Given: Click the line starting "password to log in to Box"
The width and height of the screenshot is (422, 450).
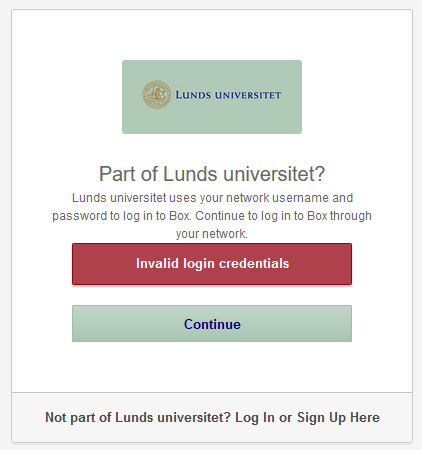Looking at the screenshot, I should (212, 216).
